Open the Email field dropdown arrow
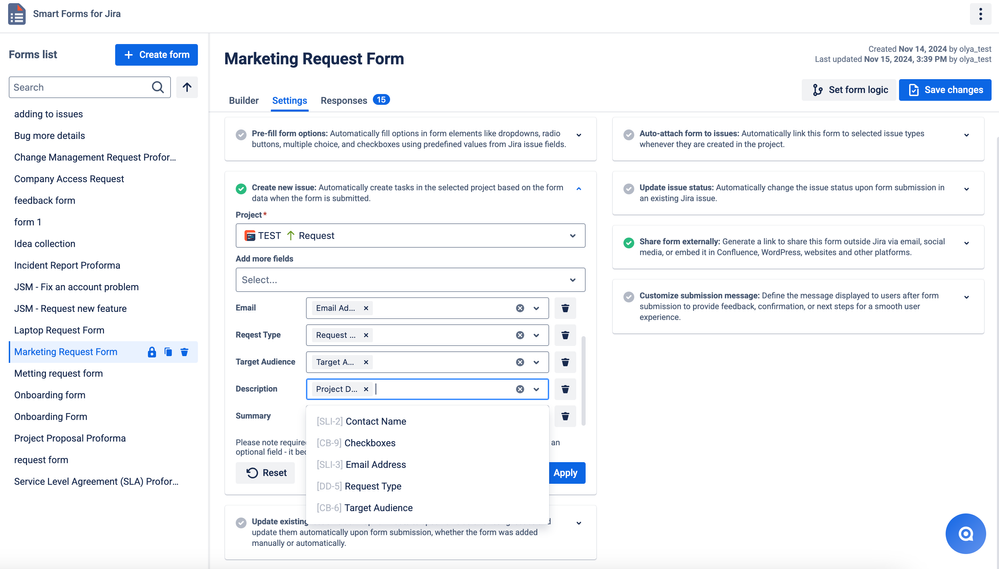The image size is (999, 569). coord(536,308)
